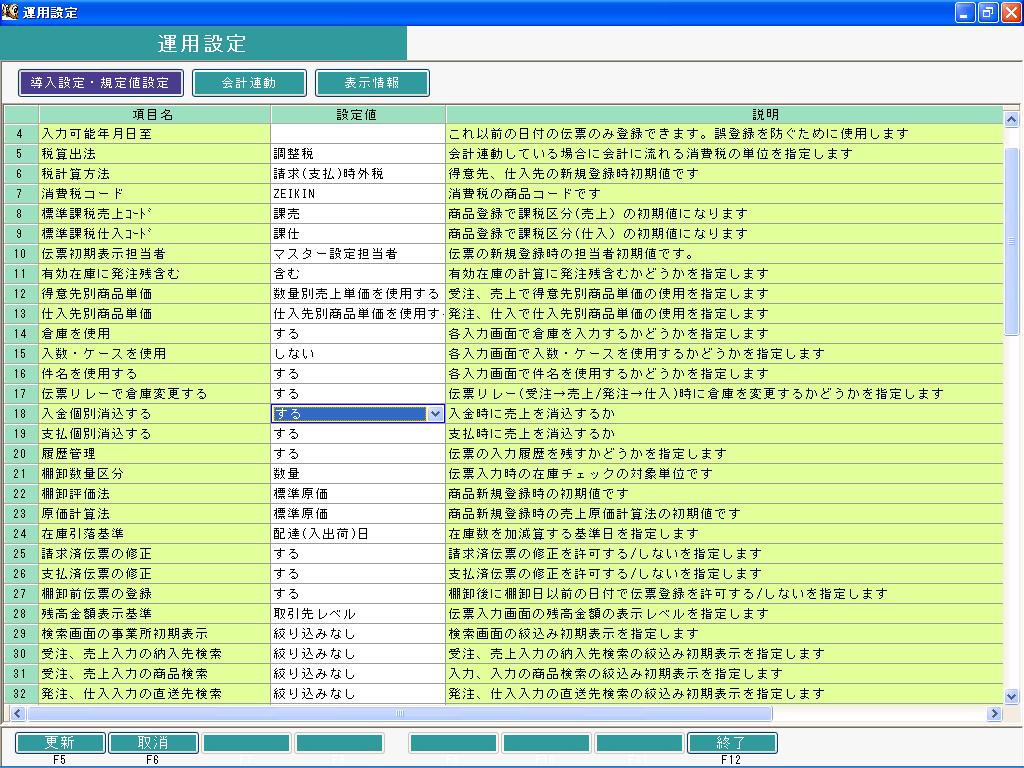Click the マスター設定担当者 value cell

click(x=358, y=254)
